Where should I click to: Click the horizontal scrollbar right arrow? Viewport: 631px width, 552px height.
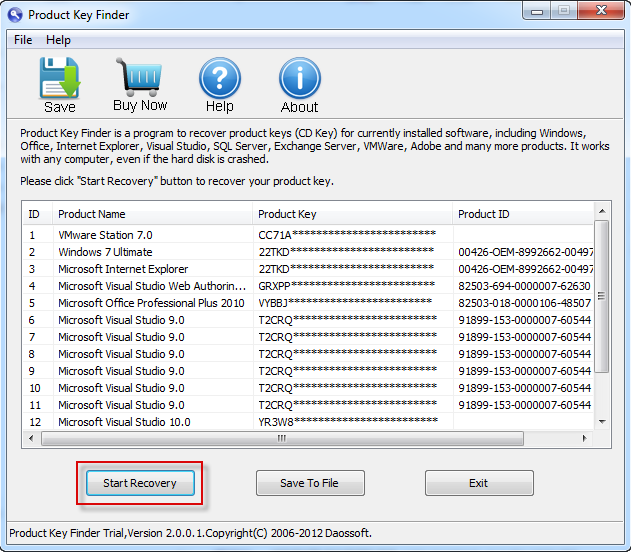pyautogui.click(x=586, y=438)
